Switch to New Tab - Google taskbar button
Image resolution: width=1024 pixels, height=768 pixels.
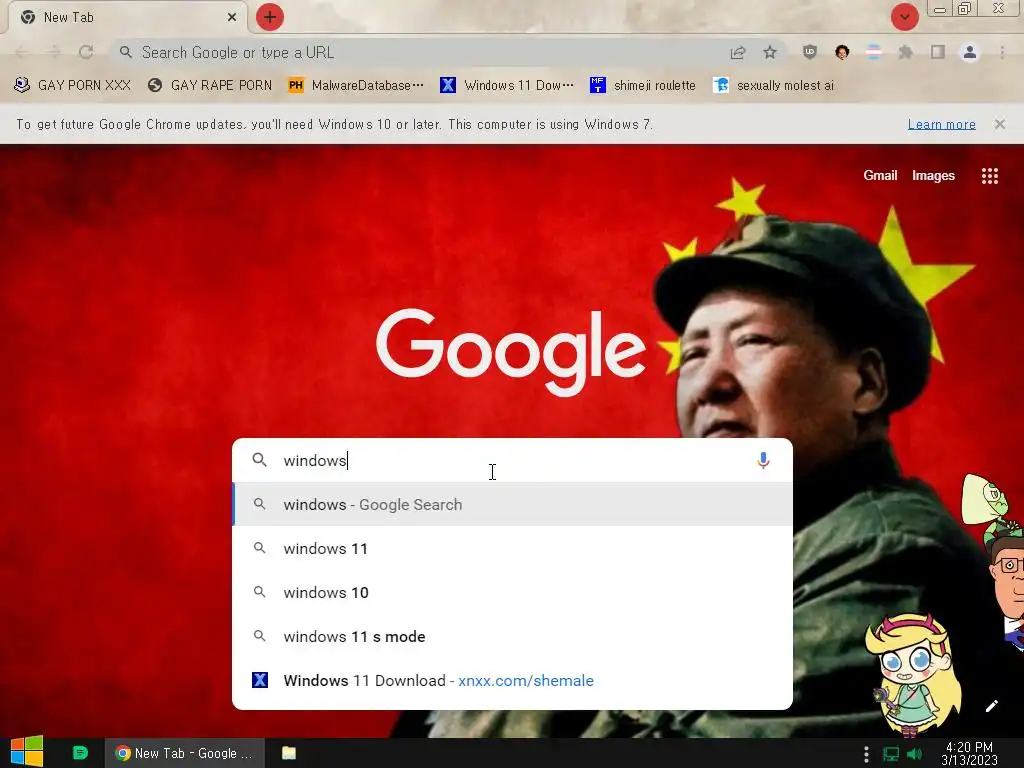click(185, 753)
